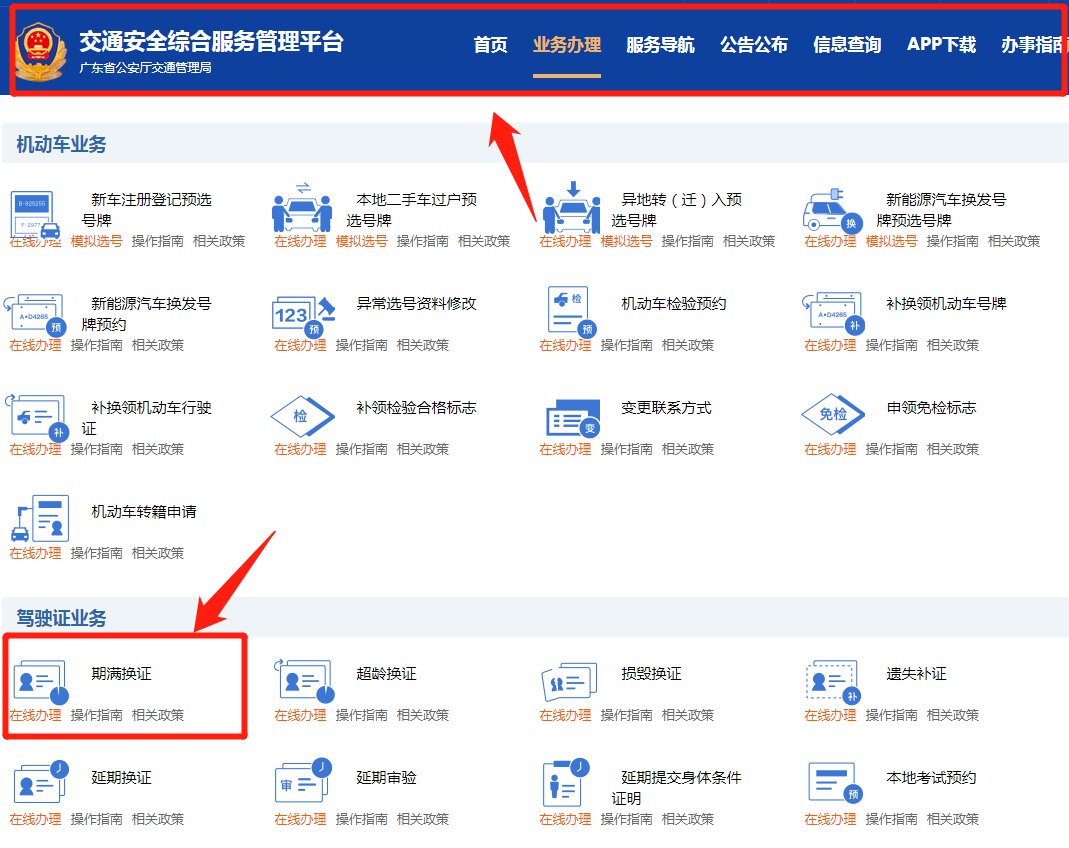
Task: Click the 异常选号资料修改 gavel icon
Action: [x=303, y=314]
